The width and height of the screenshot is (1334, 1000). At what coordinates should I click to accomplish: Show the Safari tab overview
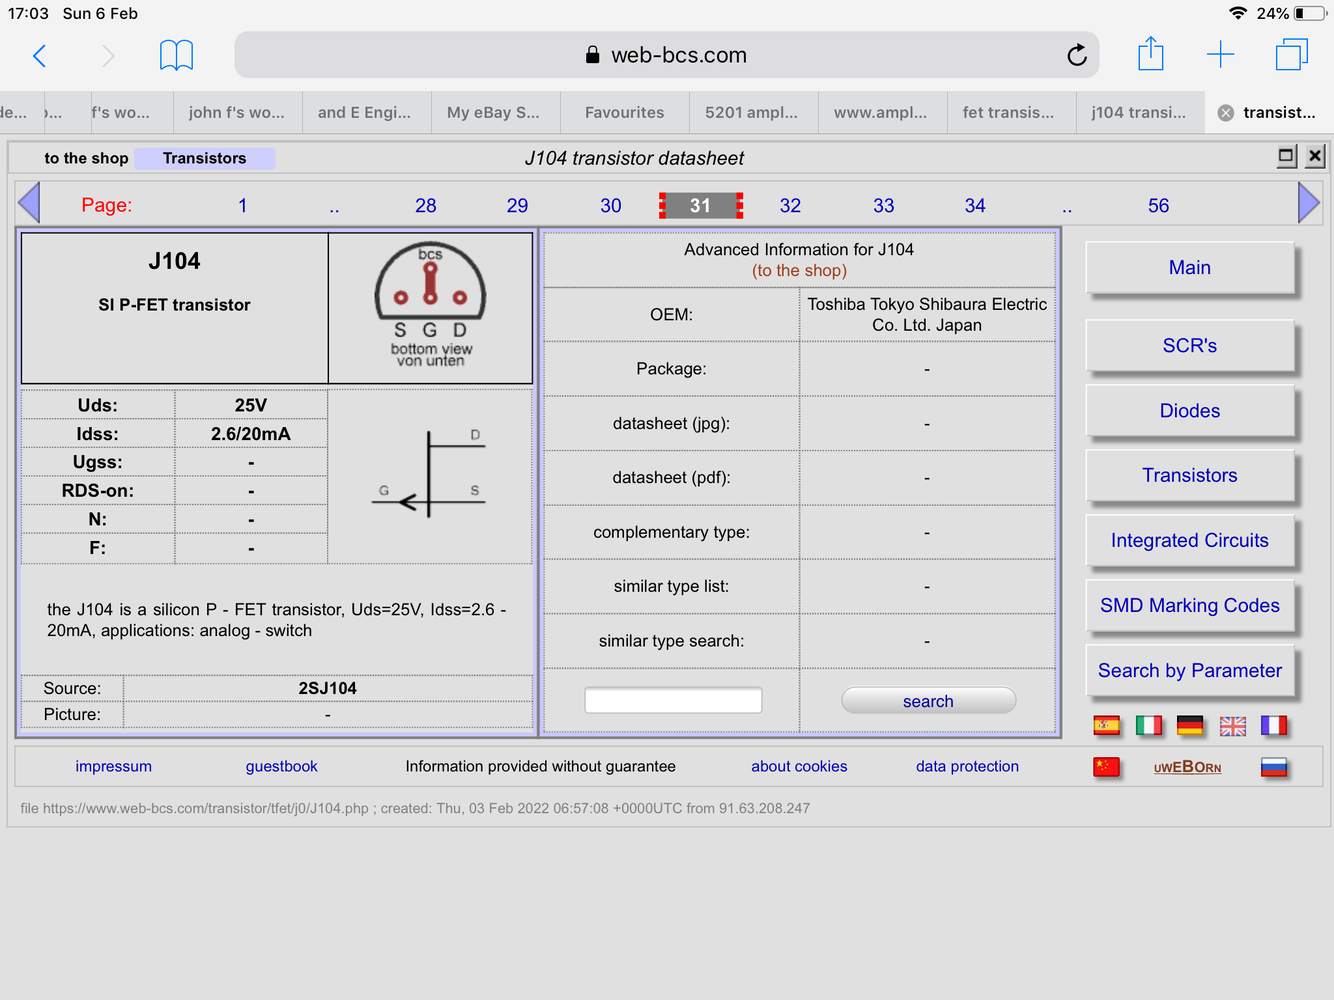pyautogui.click(x=1291, y=54)
